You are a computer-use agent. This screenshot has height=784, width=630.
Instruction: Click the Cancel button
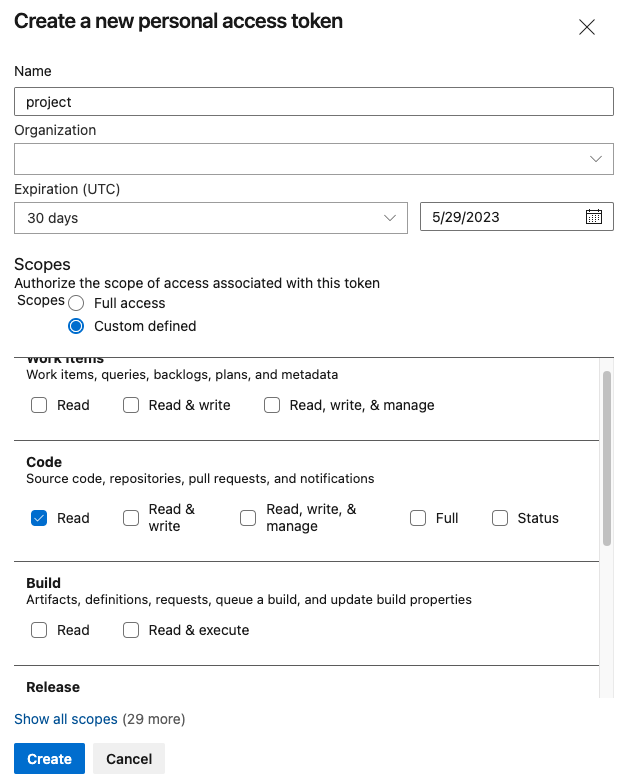(129, 759)
